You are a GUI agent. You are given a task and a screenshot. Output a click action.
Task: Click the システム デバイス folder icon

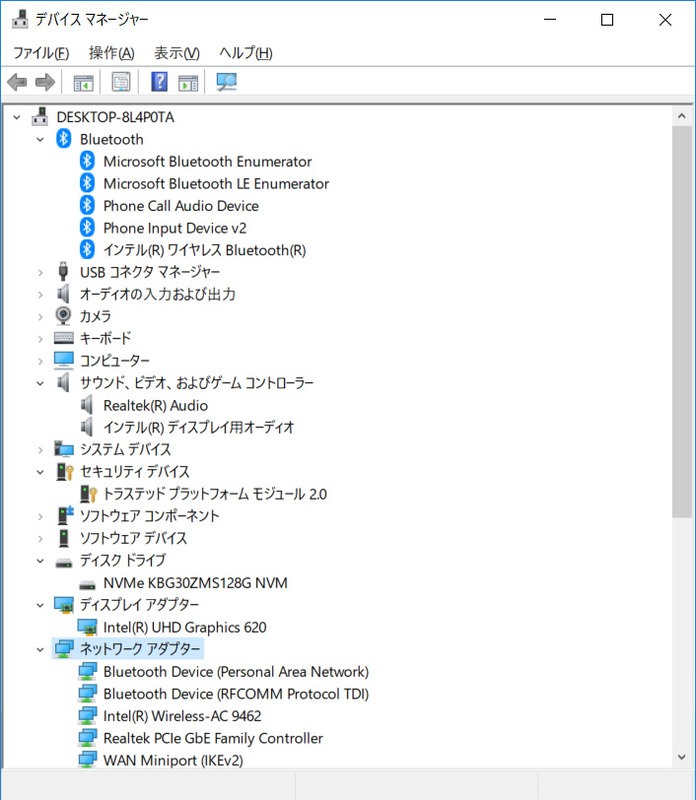point(64,449)
